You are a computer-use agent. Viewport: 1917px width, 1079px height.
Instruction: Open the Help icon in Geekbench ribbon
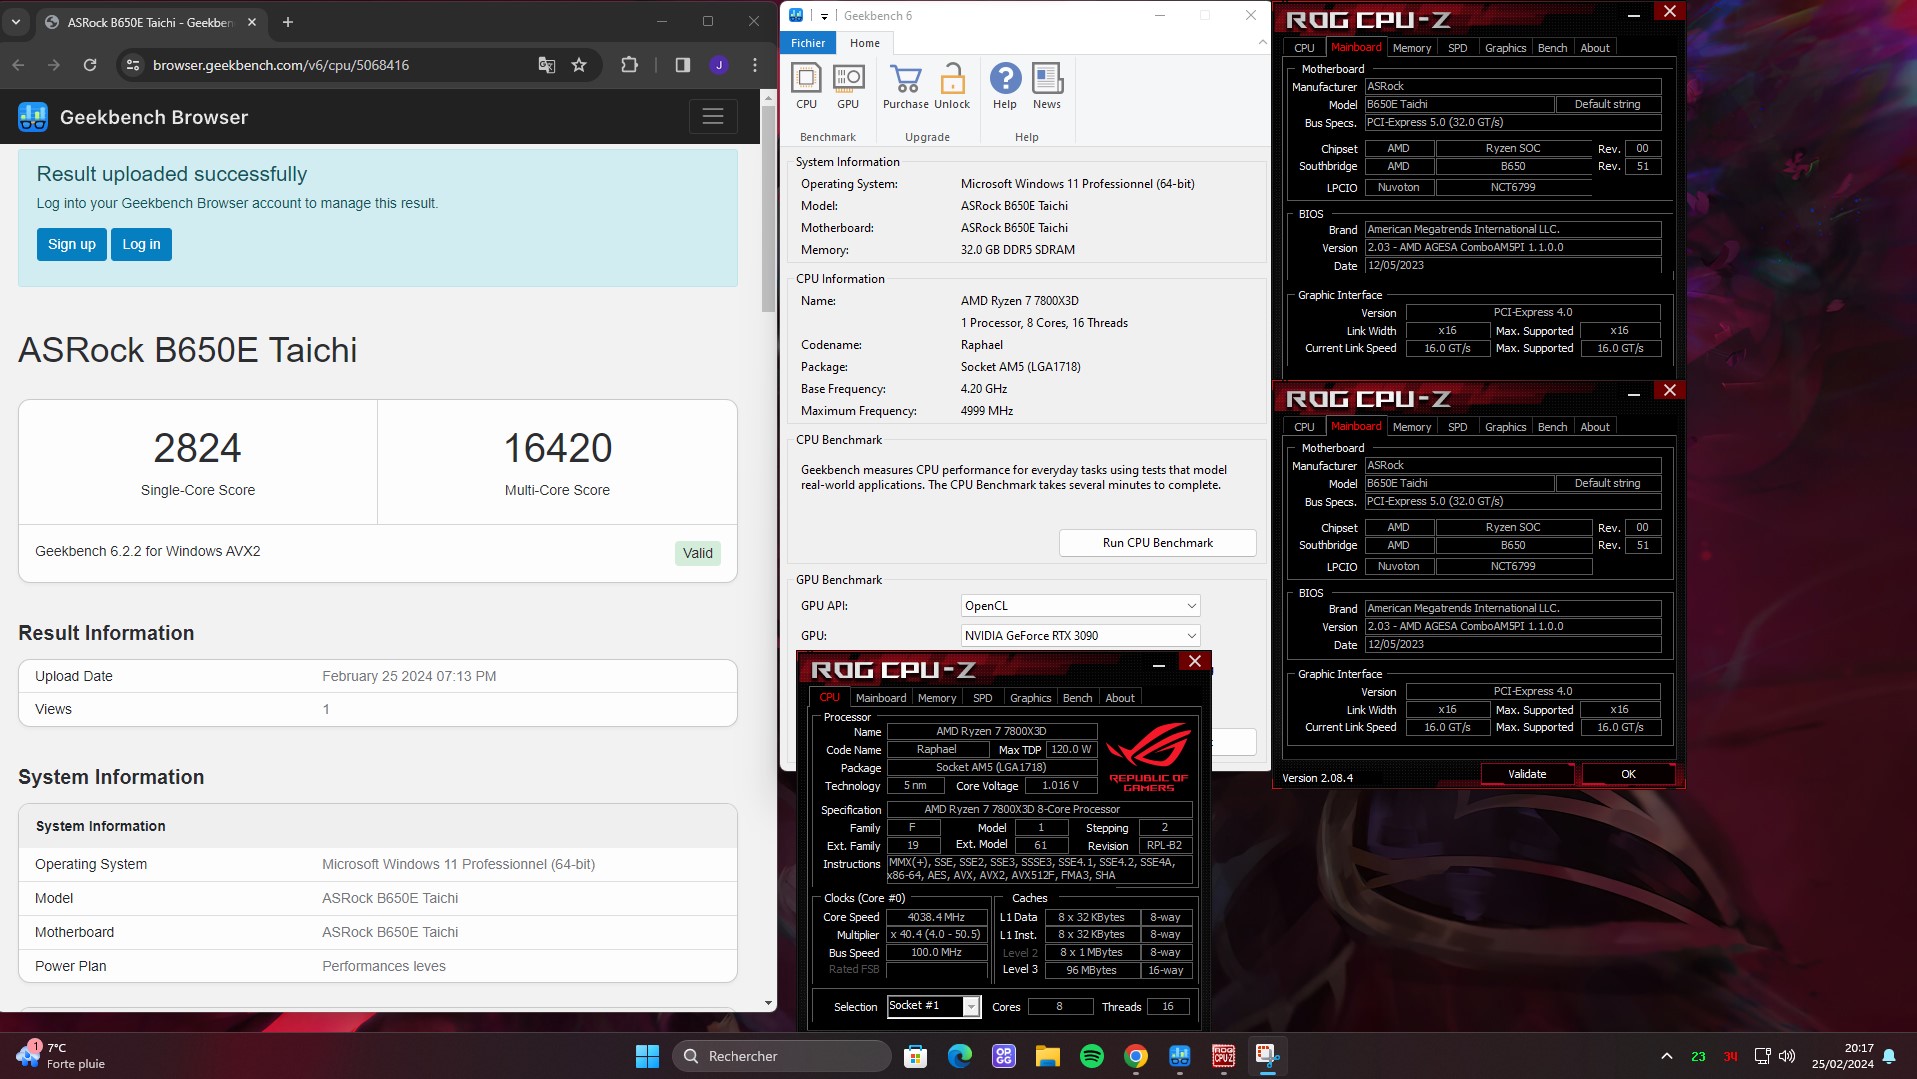(1005, 85)
